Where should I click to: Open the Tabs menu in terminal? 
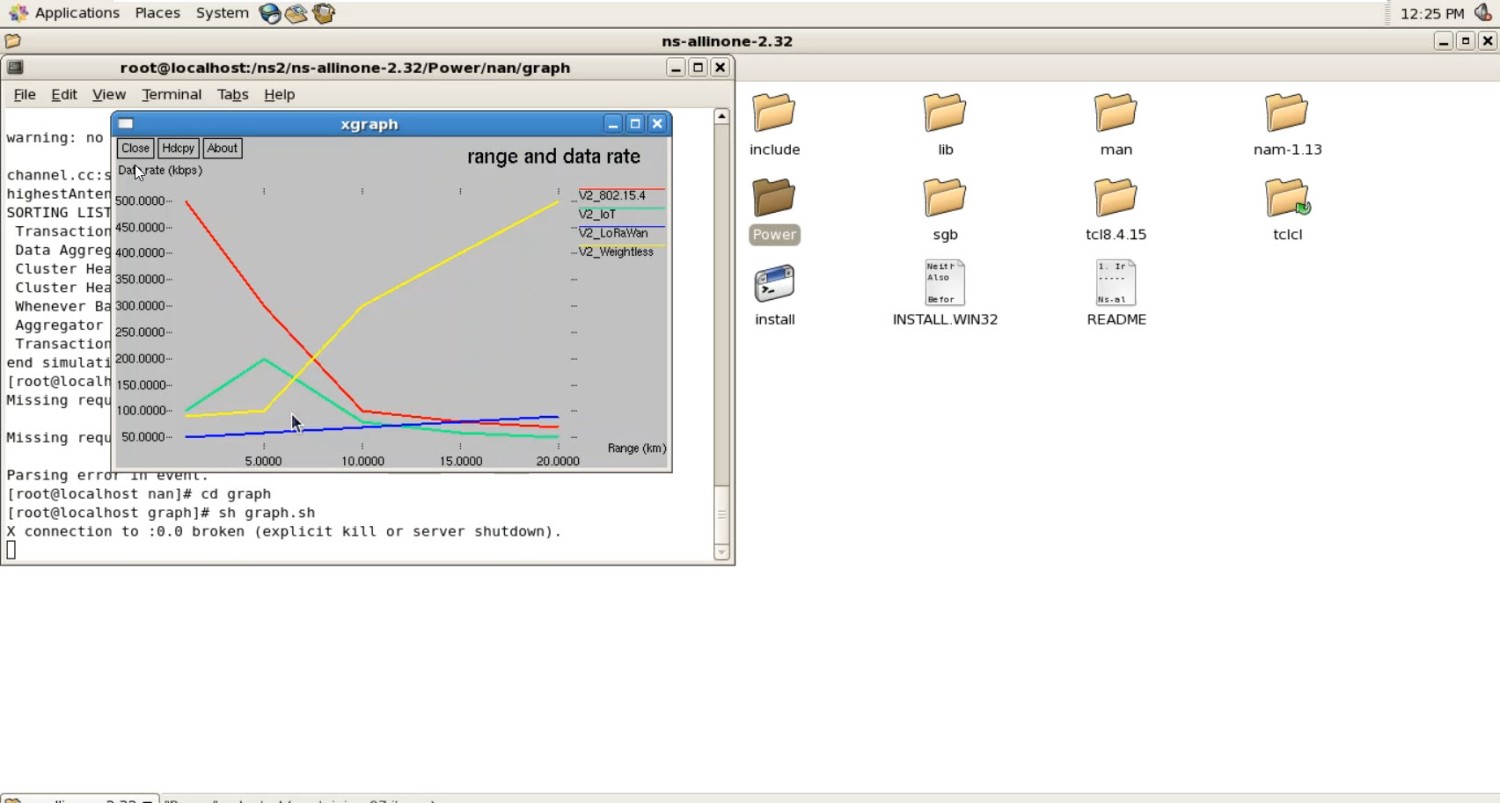click(232, 94)
